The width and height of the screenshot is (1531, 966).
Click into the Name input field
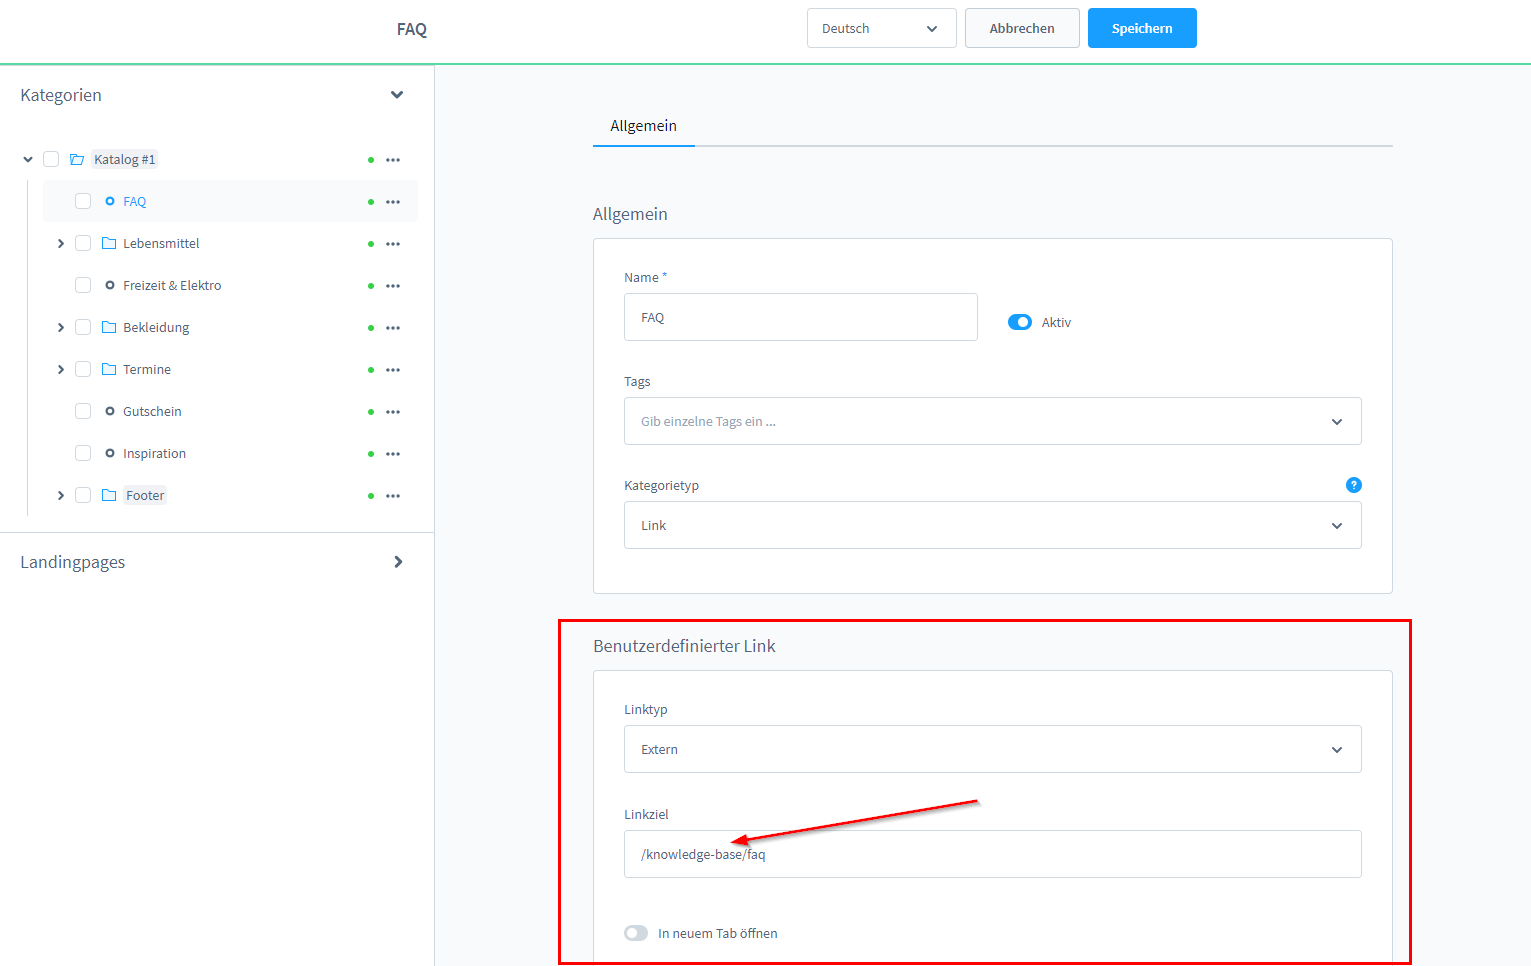coord(801,317)
